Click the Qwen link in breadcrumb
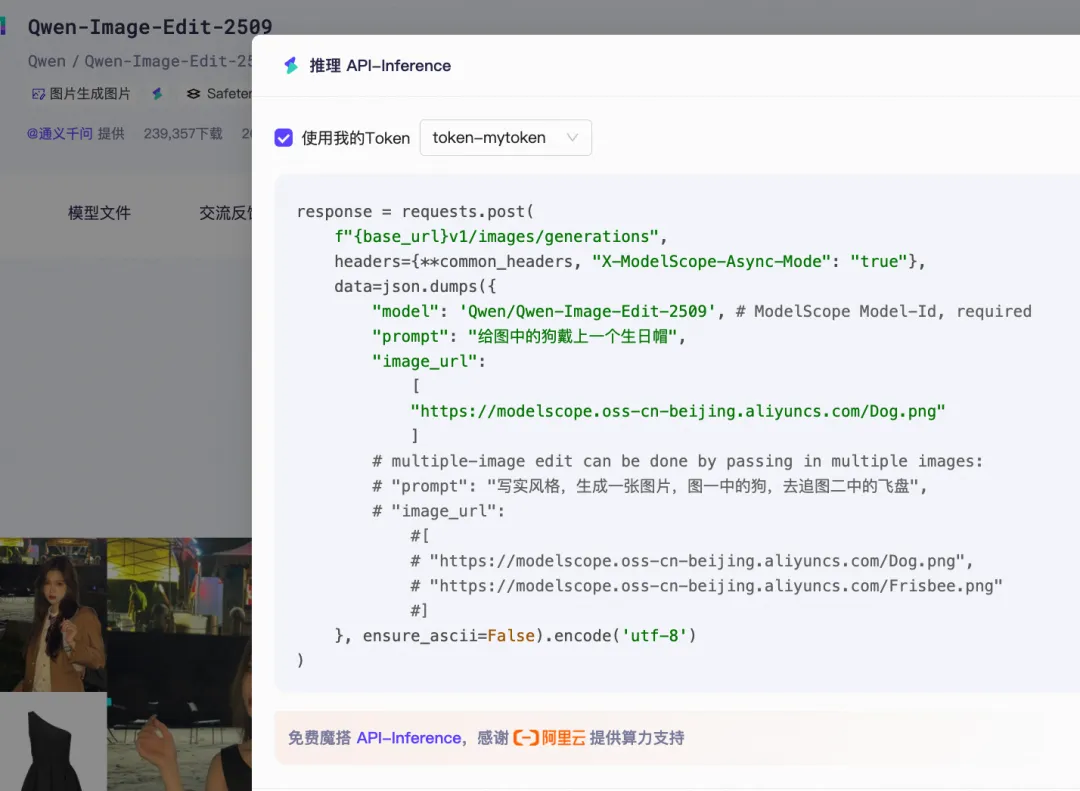 click(x=46, y=61)
